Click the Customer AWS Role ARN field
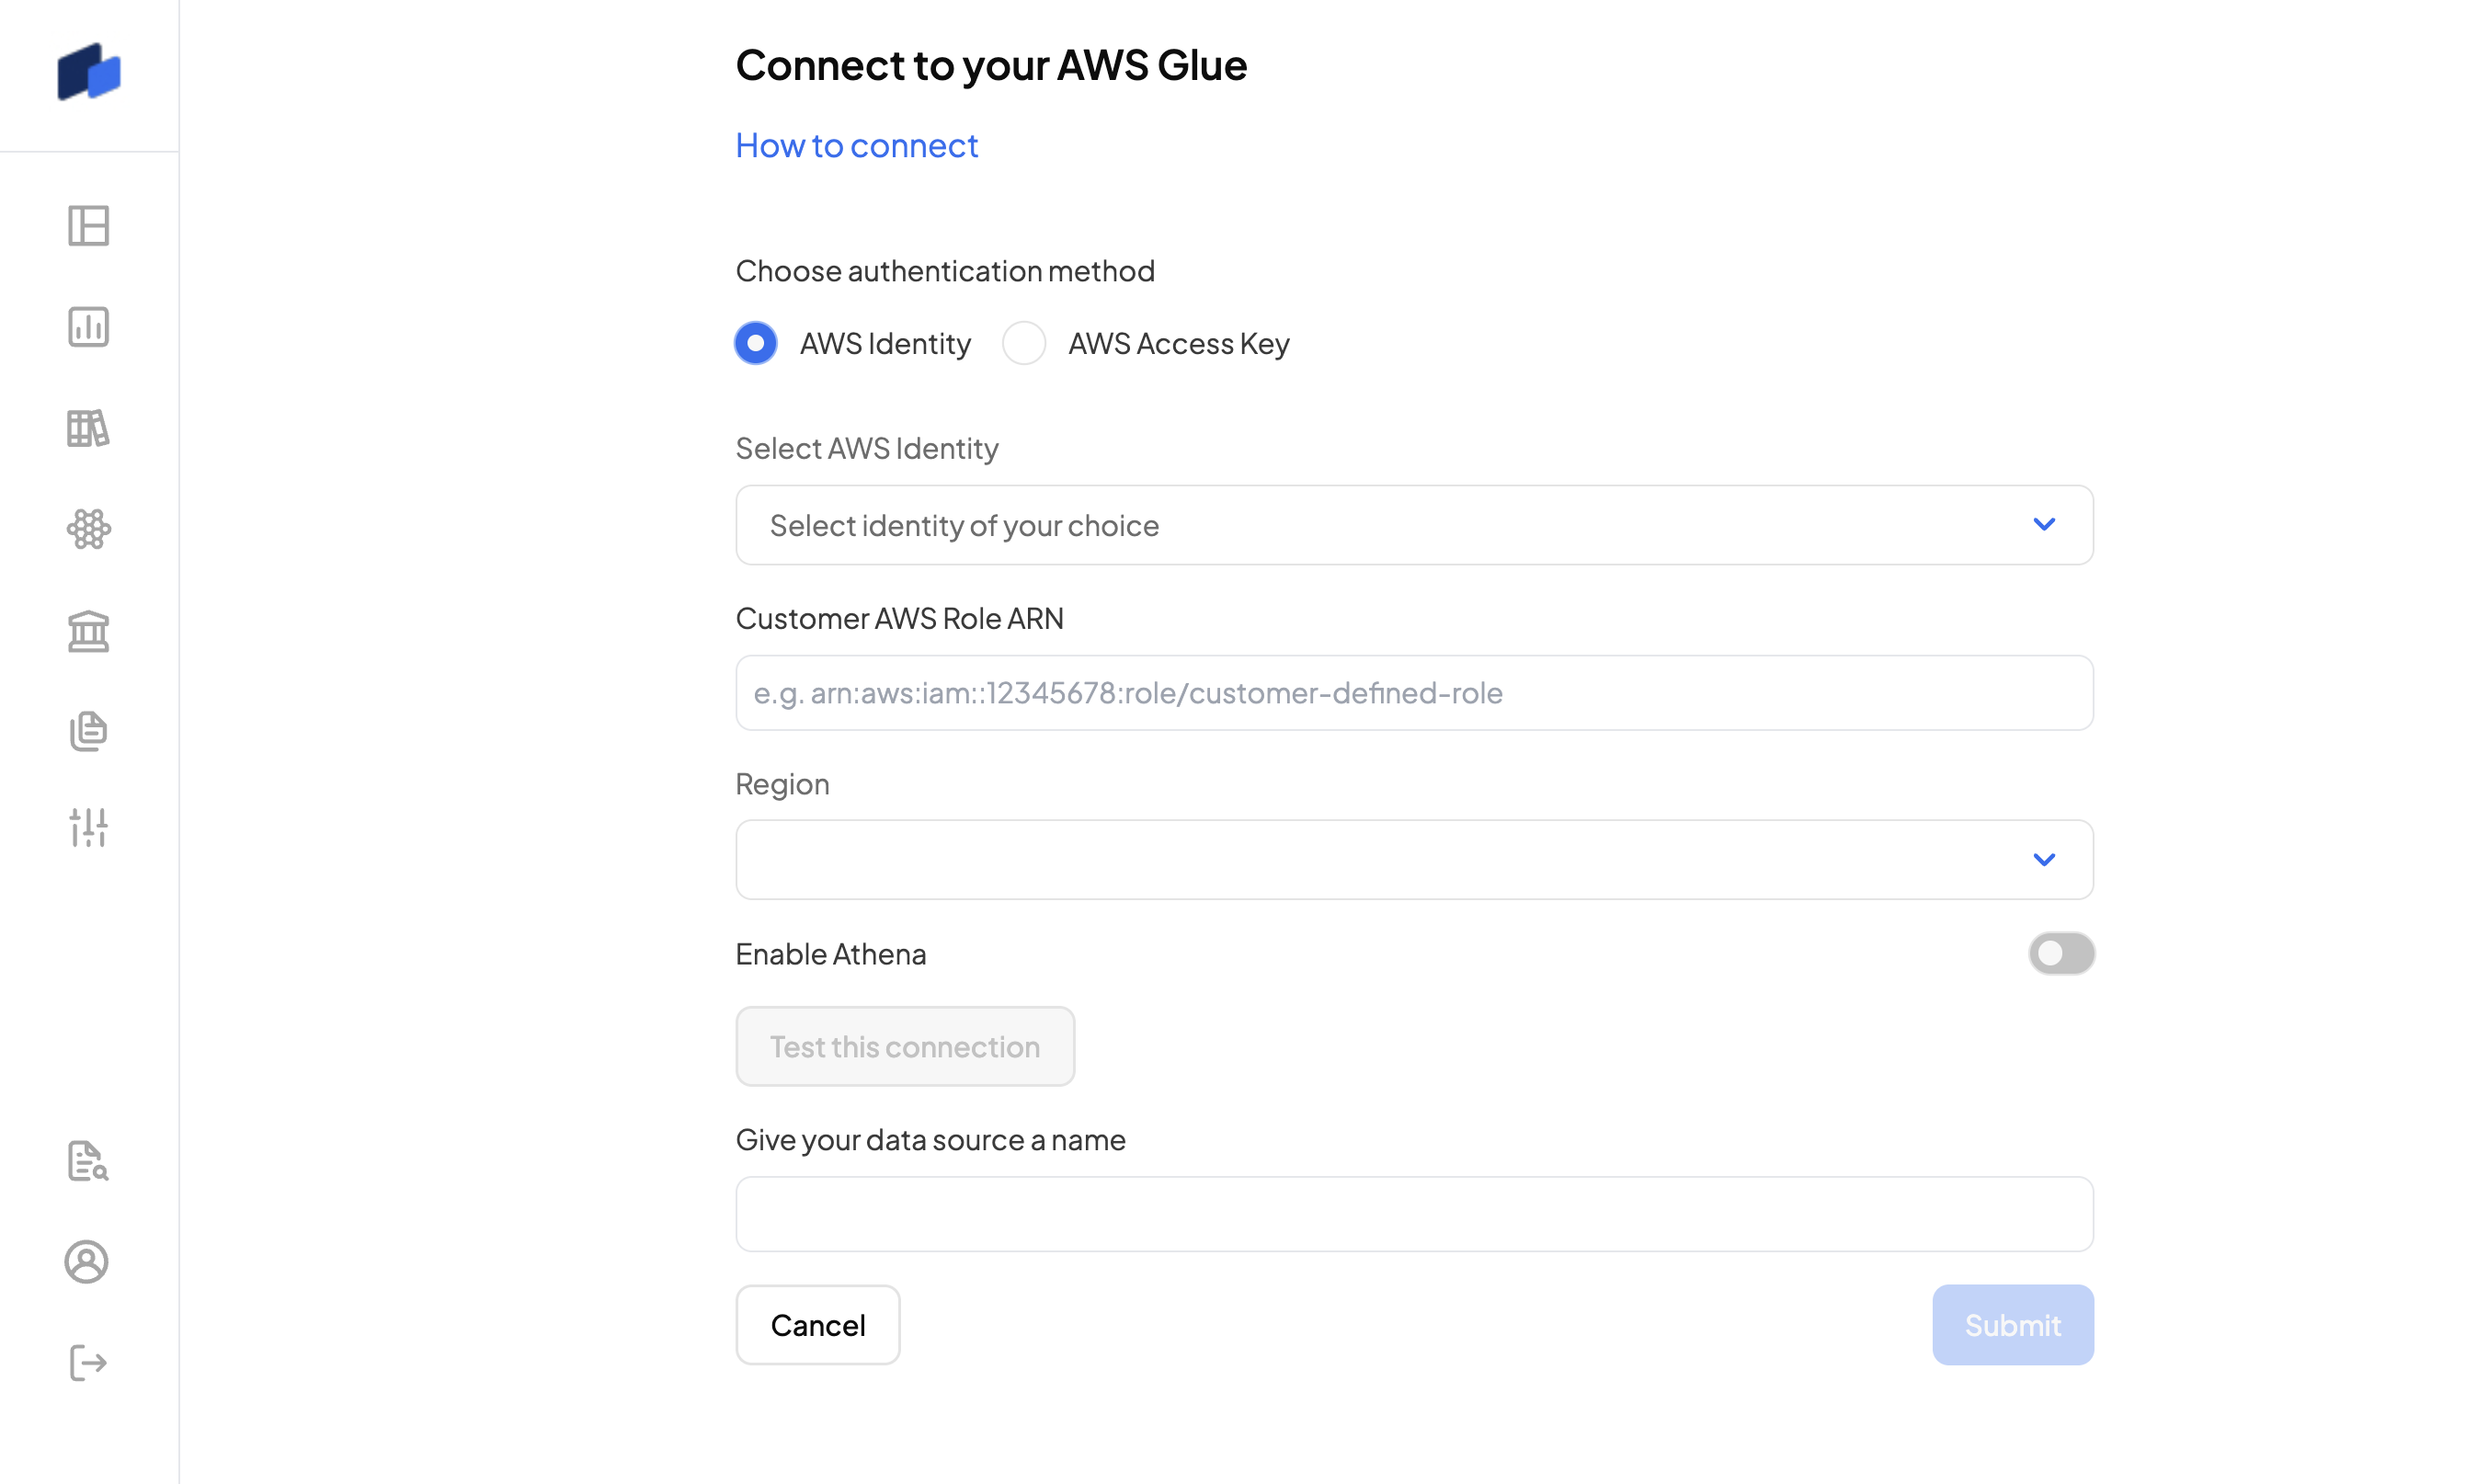Viewport: 2477px width, 1484px height. pyautogui.click(x=1414, y=693)
